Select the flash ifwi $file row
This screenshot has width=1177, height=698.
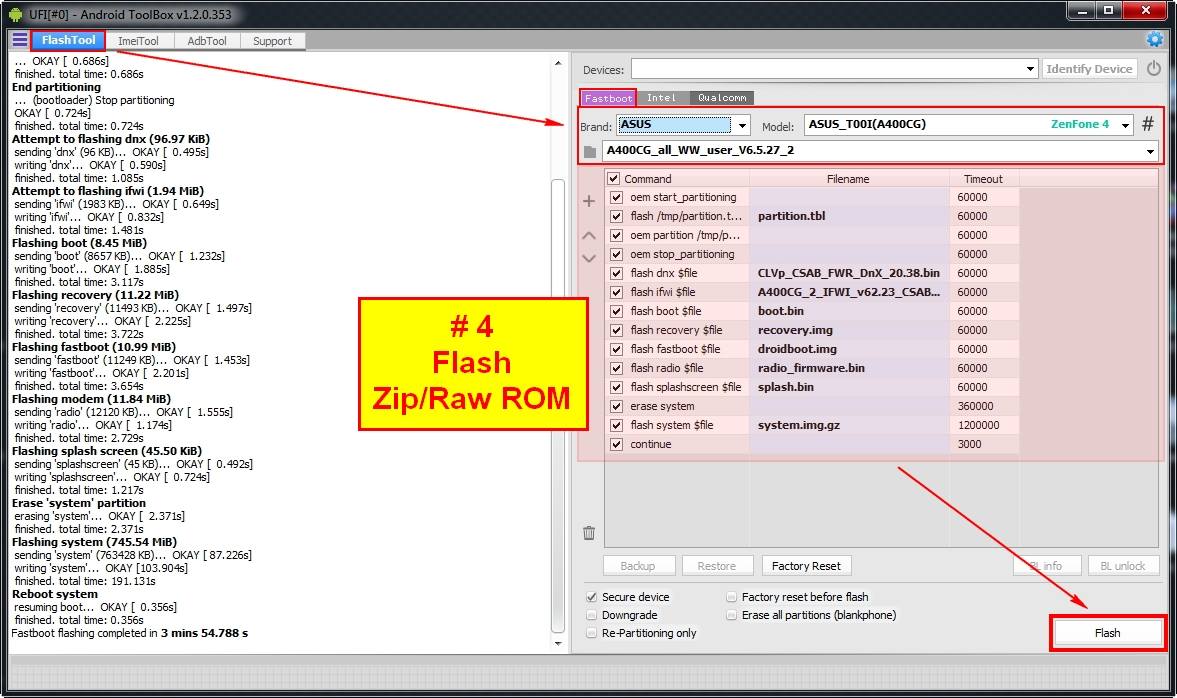(x=812, y=292)
